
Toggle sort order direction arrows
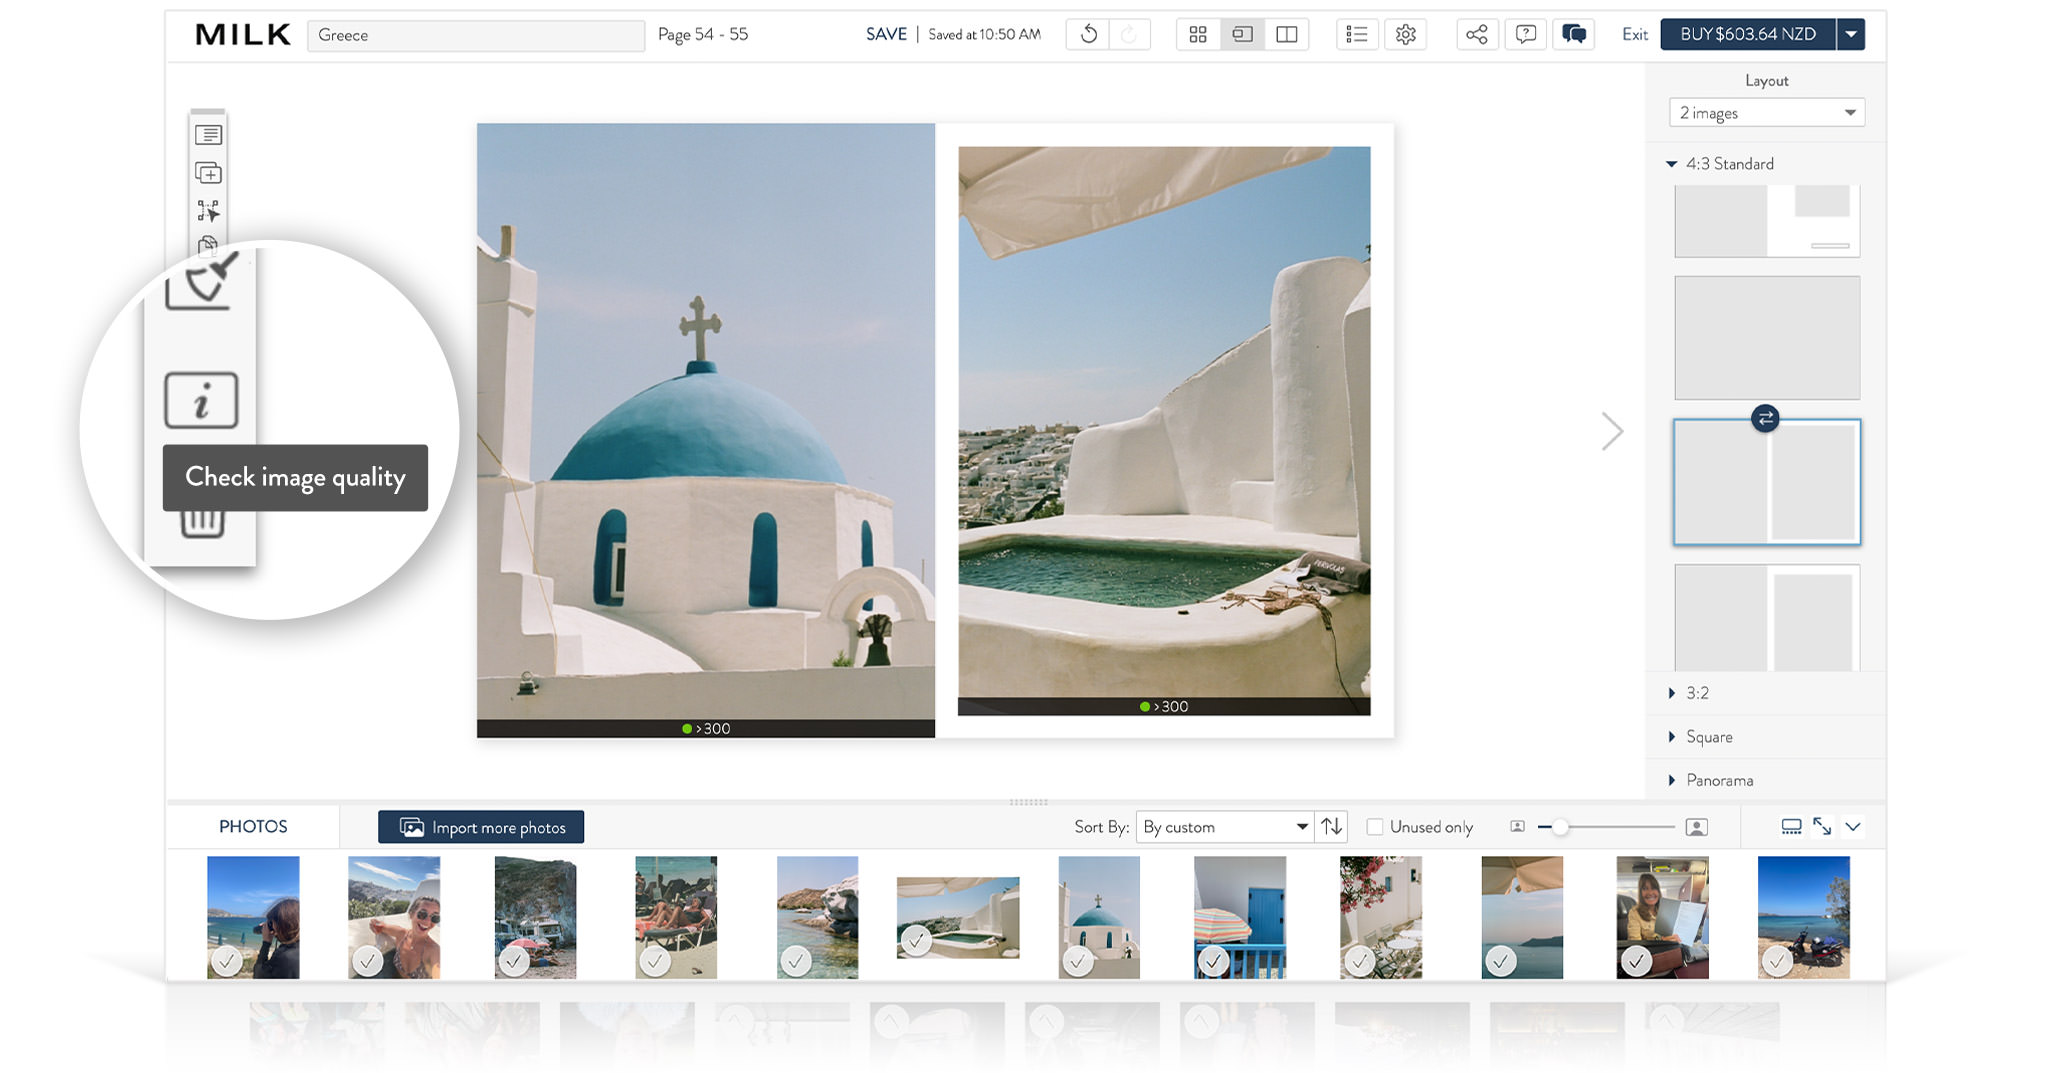(1331, 827)
